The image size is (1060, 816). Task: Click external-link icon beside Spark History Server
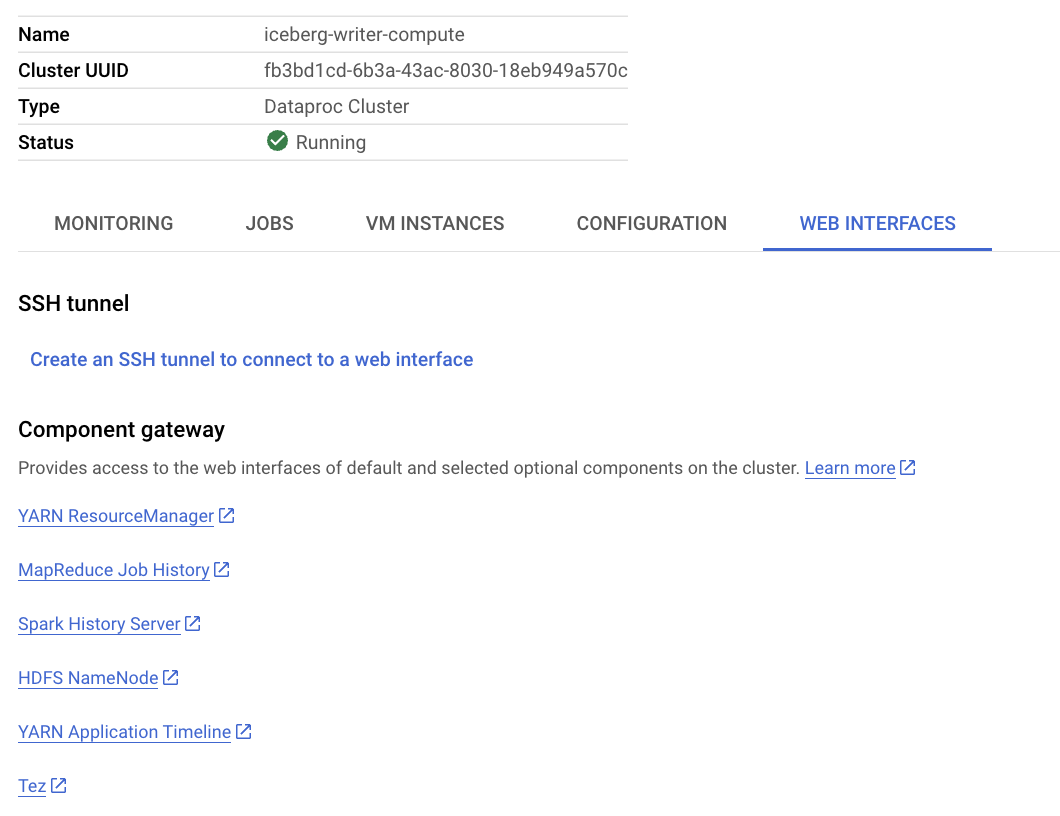(x=193, y=624)
